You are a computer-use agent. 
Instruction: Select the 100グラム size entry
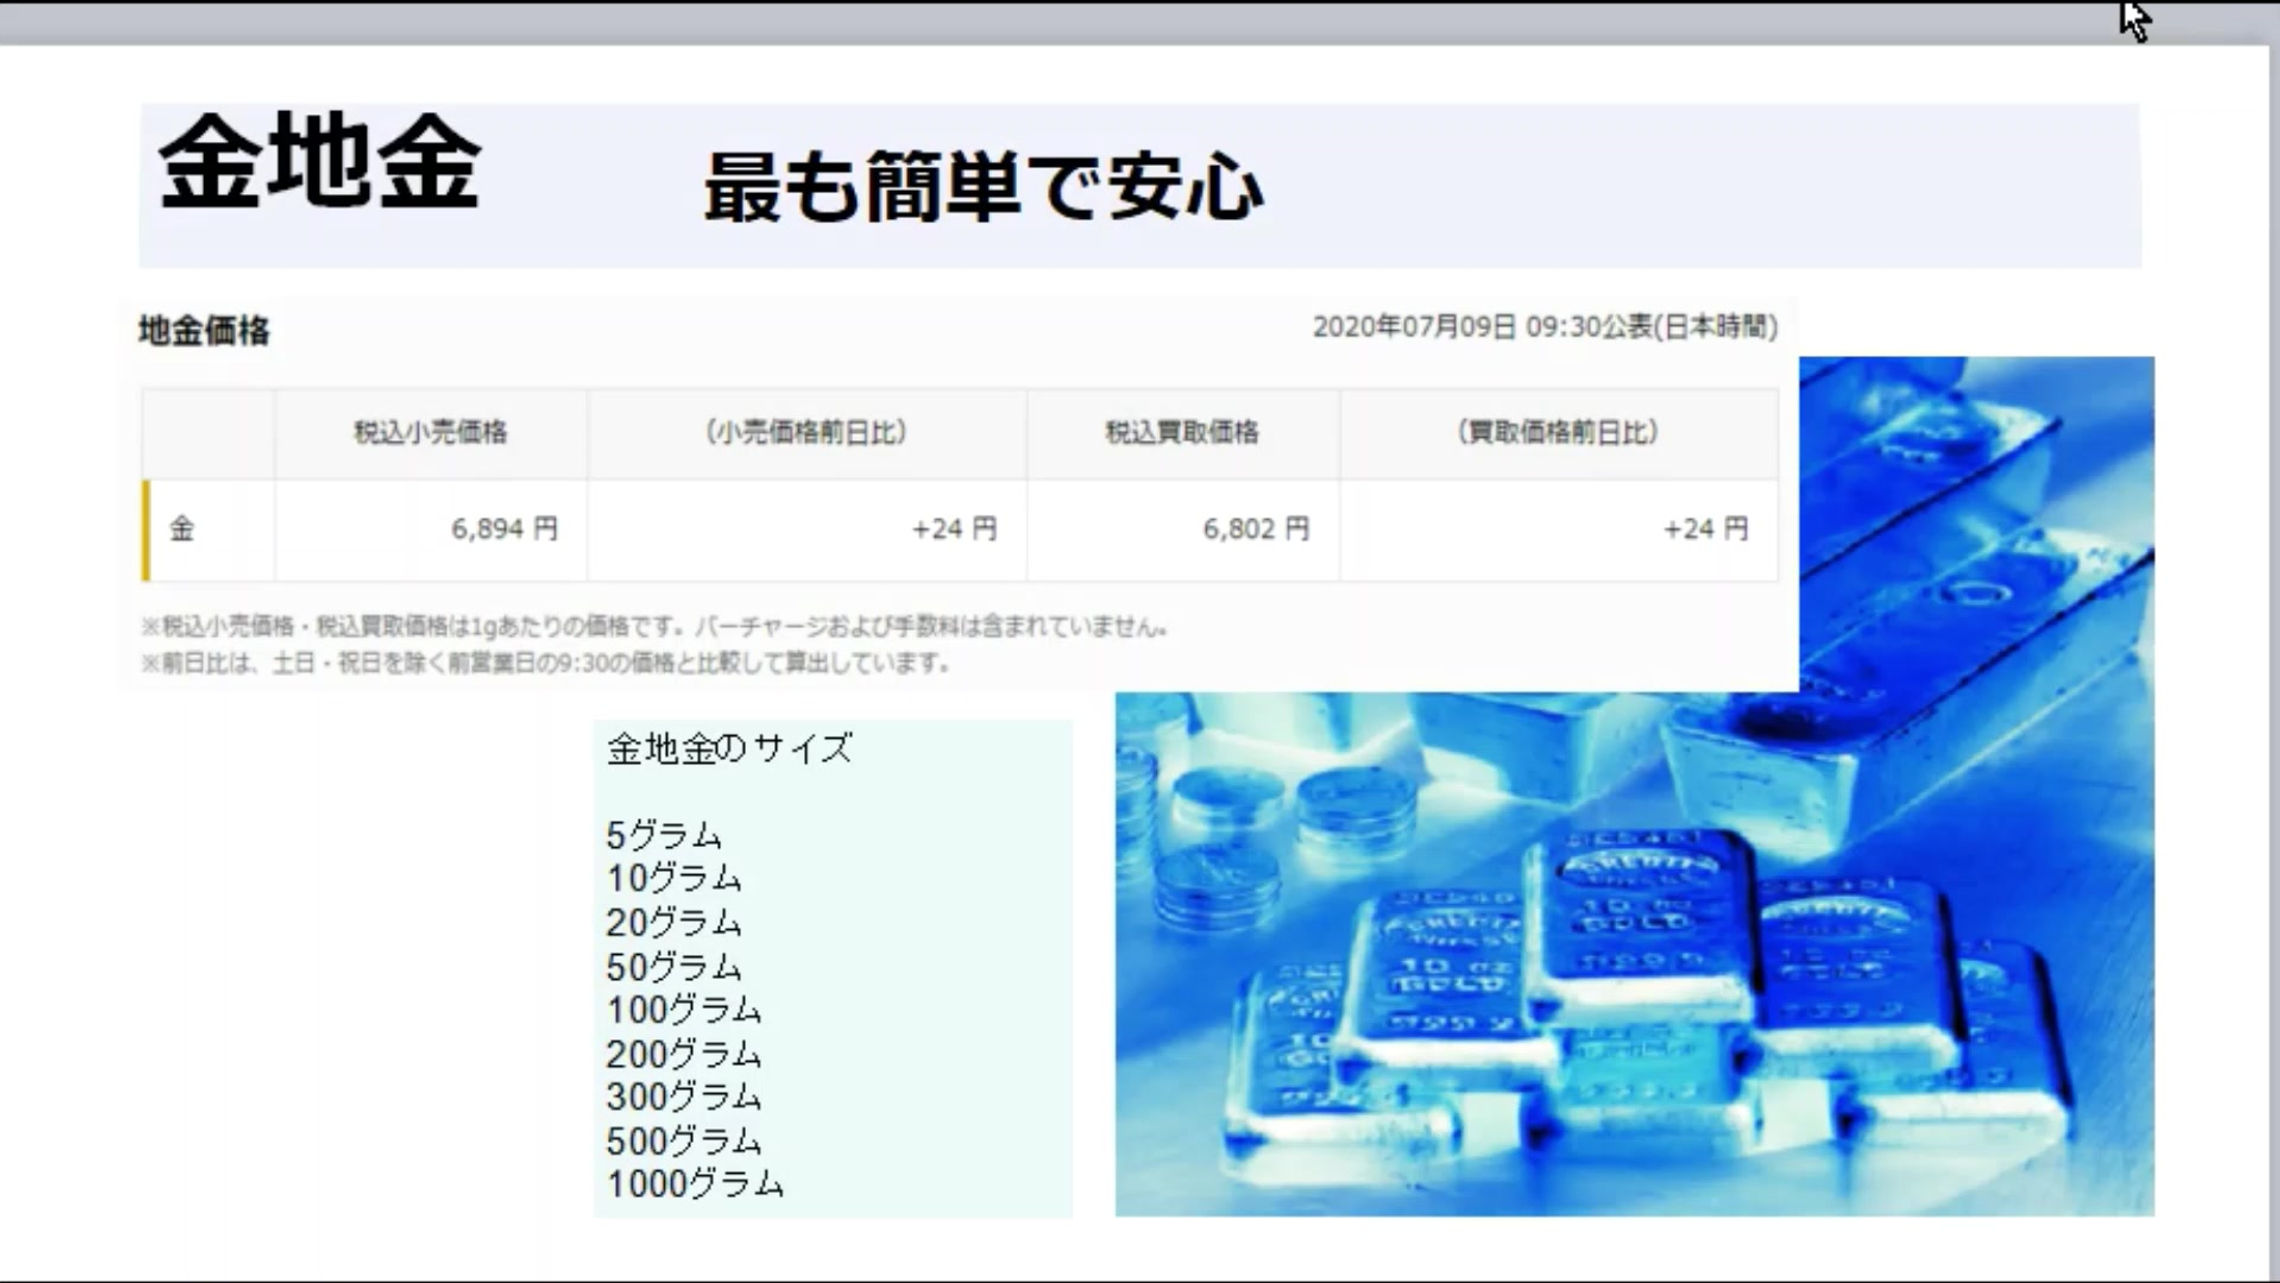(x=684, y=1010)
